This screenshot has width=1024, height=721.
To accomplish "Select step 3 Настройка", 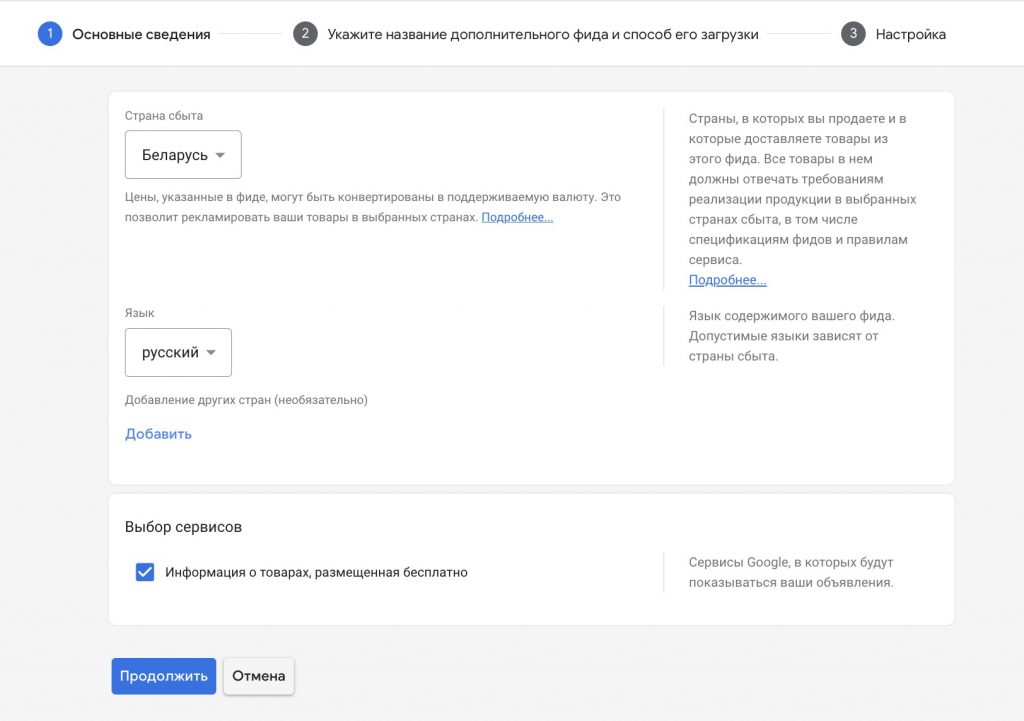I will coord(893,34).
